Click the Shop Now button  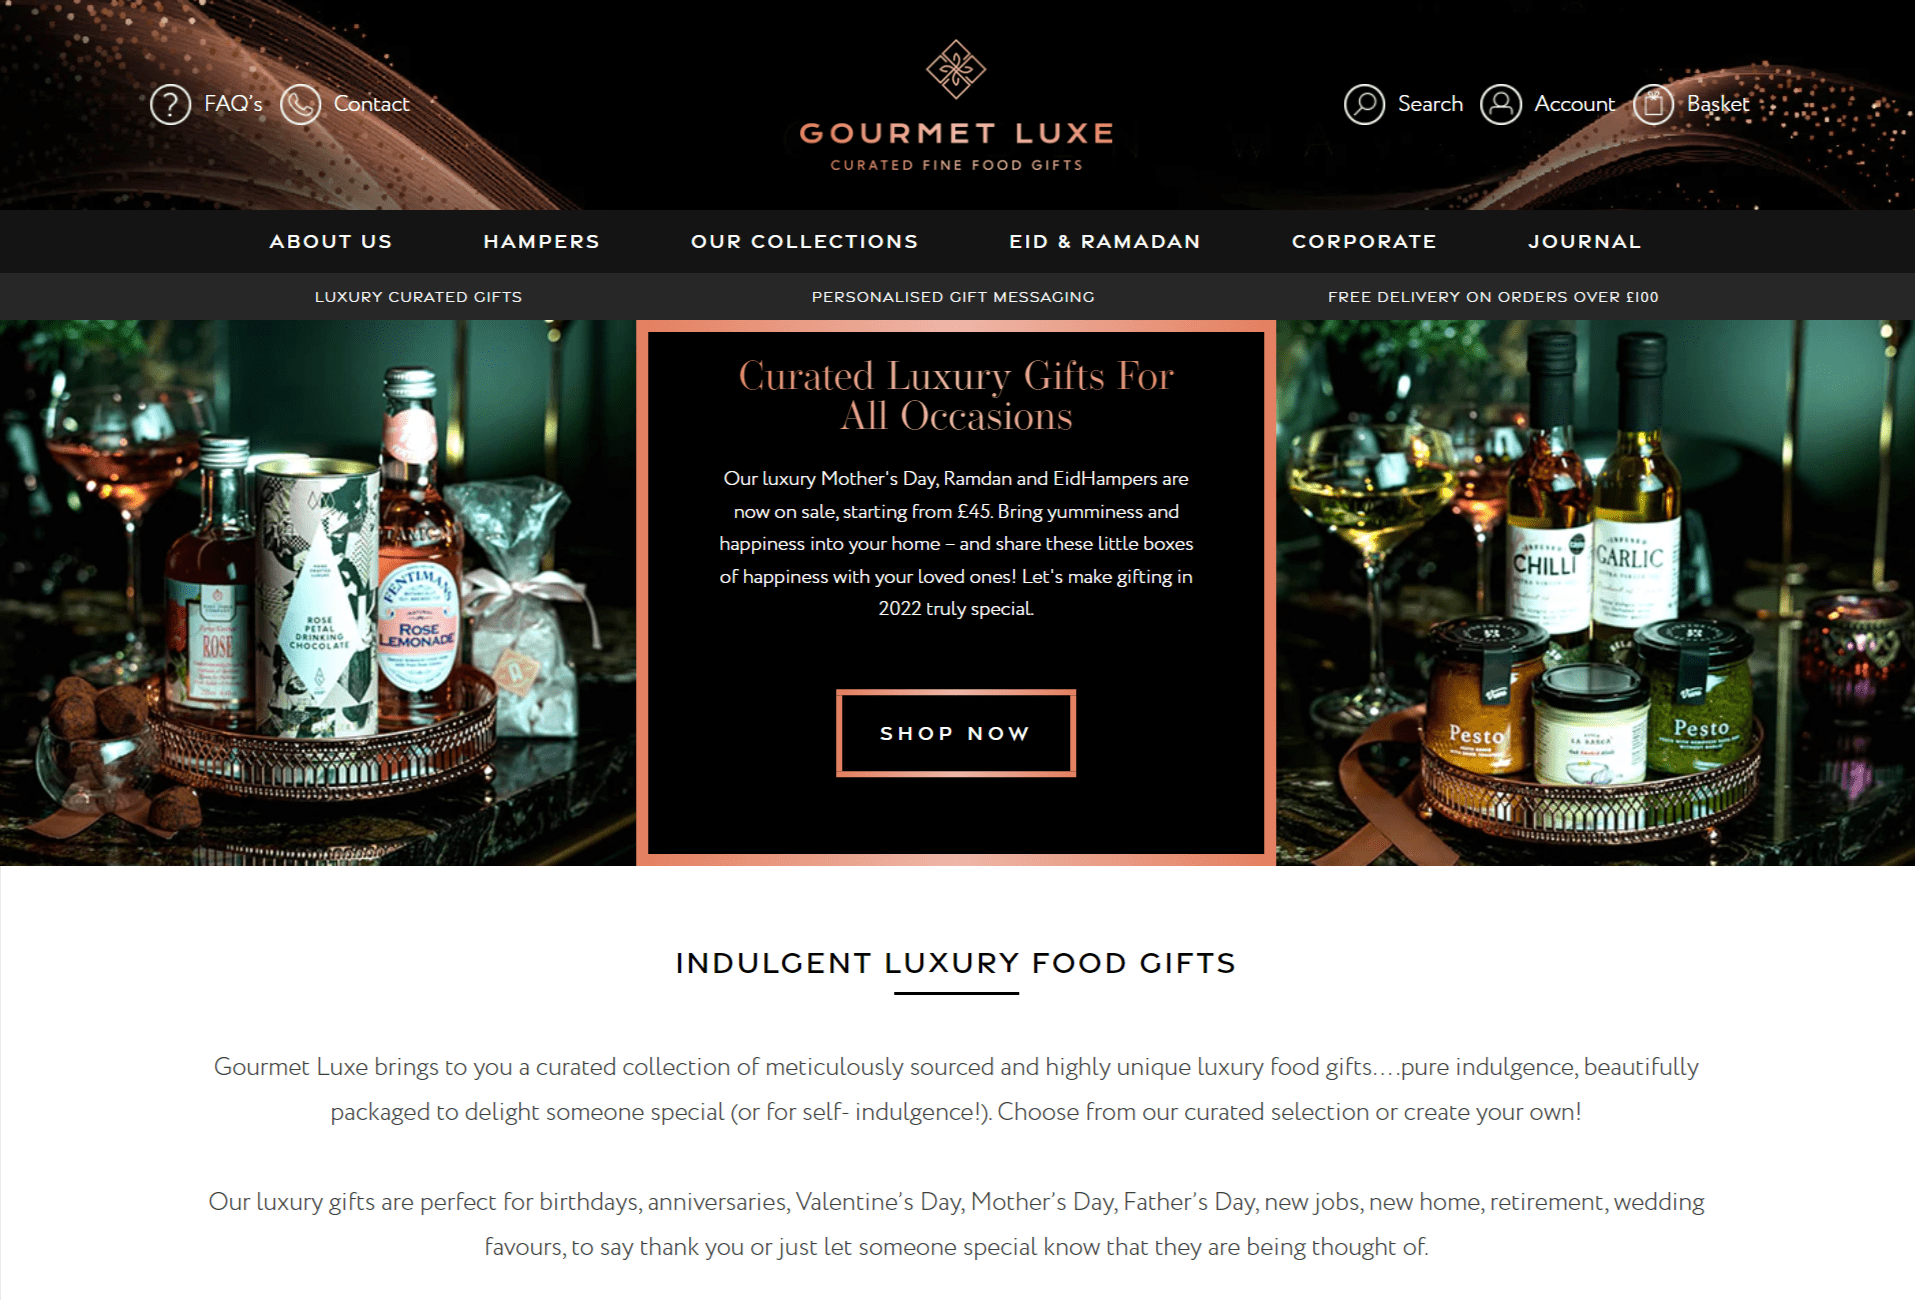(956, 733)
